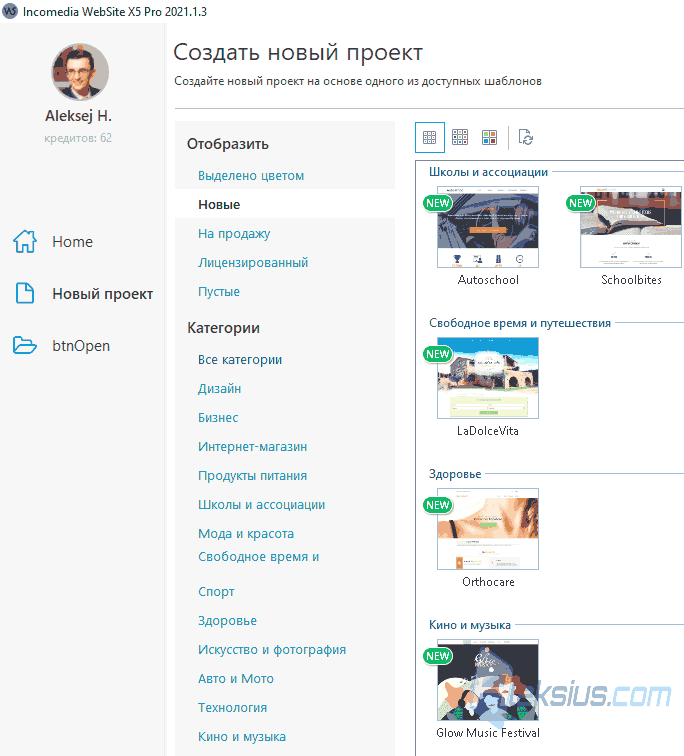The width and height of the screenshot is (684, 756).
Task: Click Школы и ассоциации group header
Action: pos(488,172)
